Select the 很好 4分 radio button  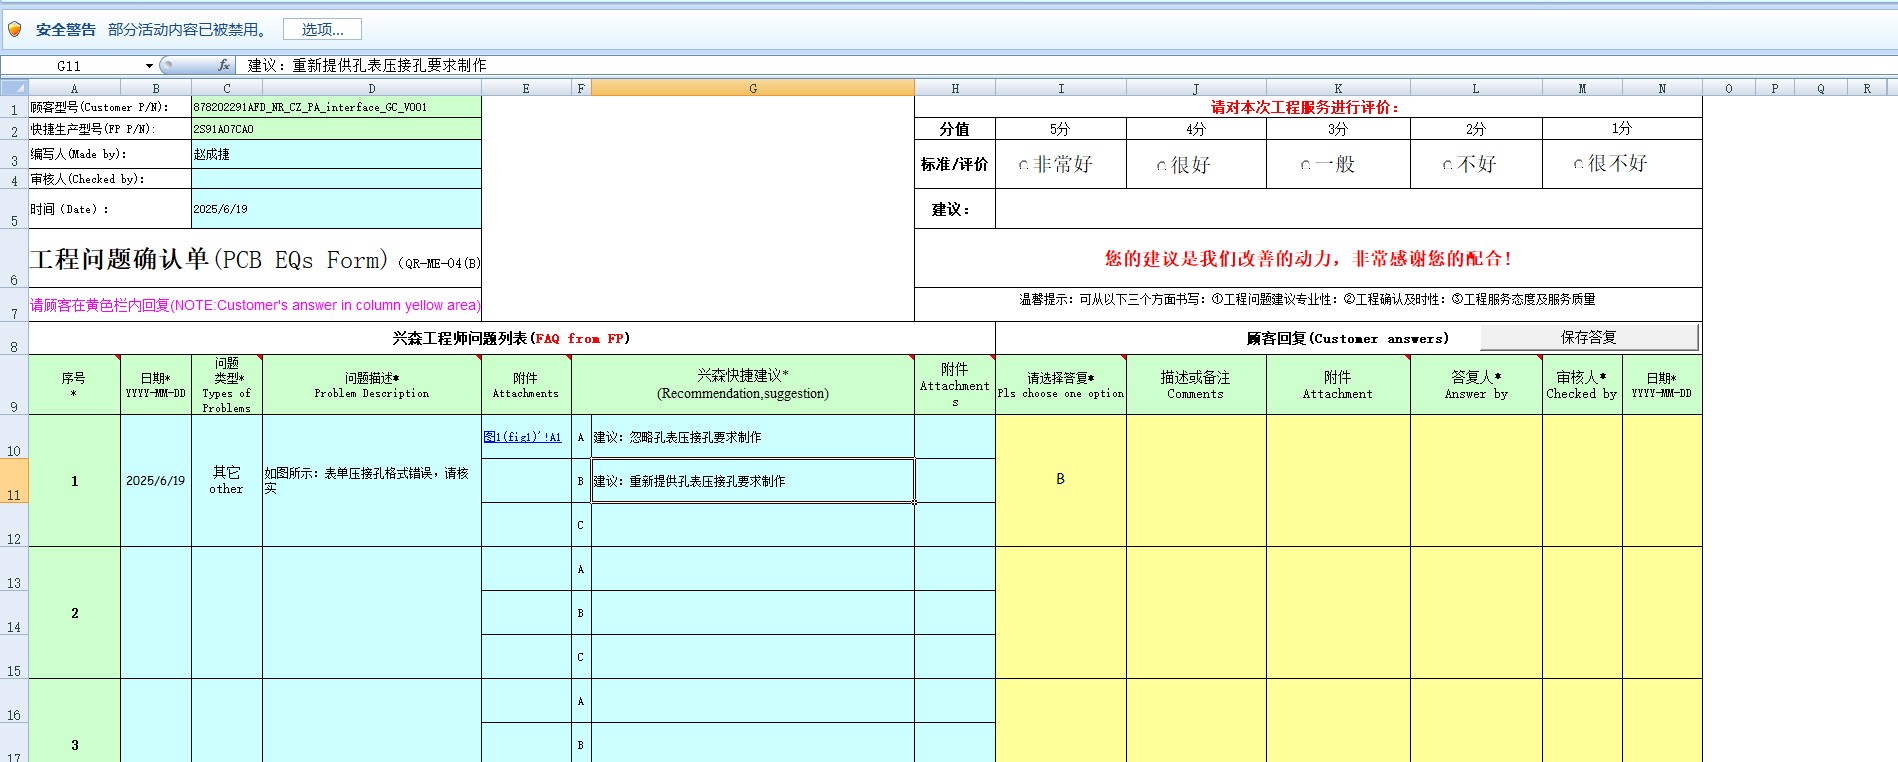click(1161, 166)
